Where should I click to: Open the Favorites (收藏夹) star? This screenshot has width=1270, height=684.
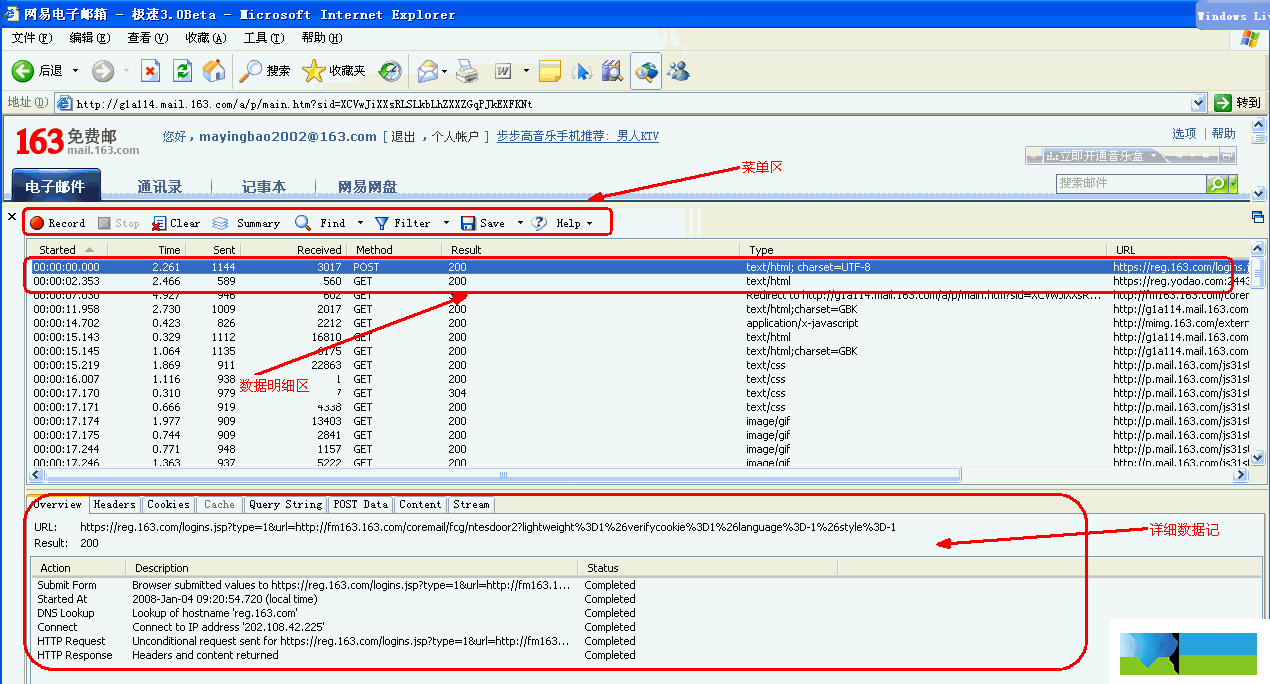tap(334, 71)
